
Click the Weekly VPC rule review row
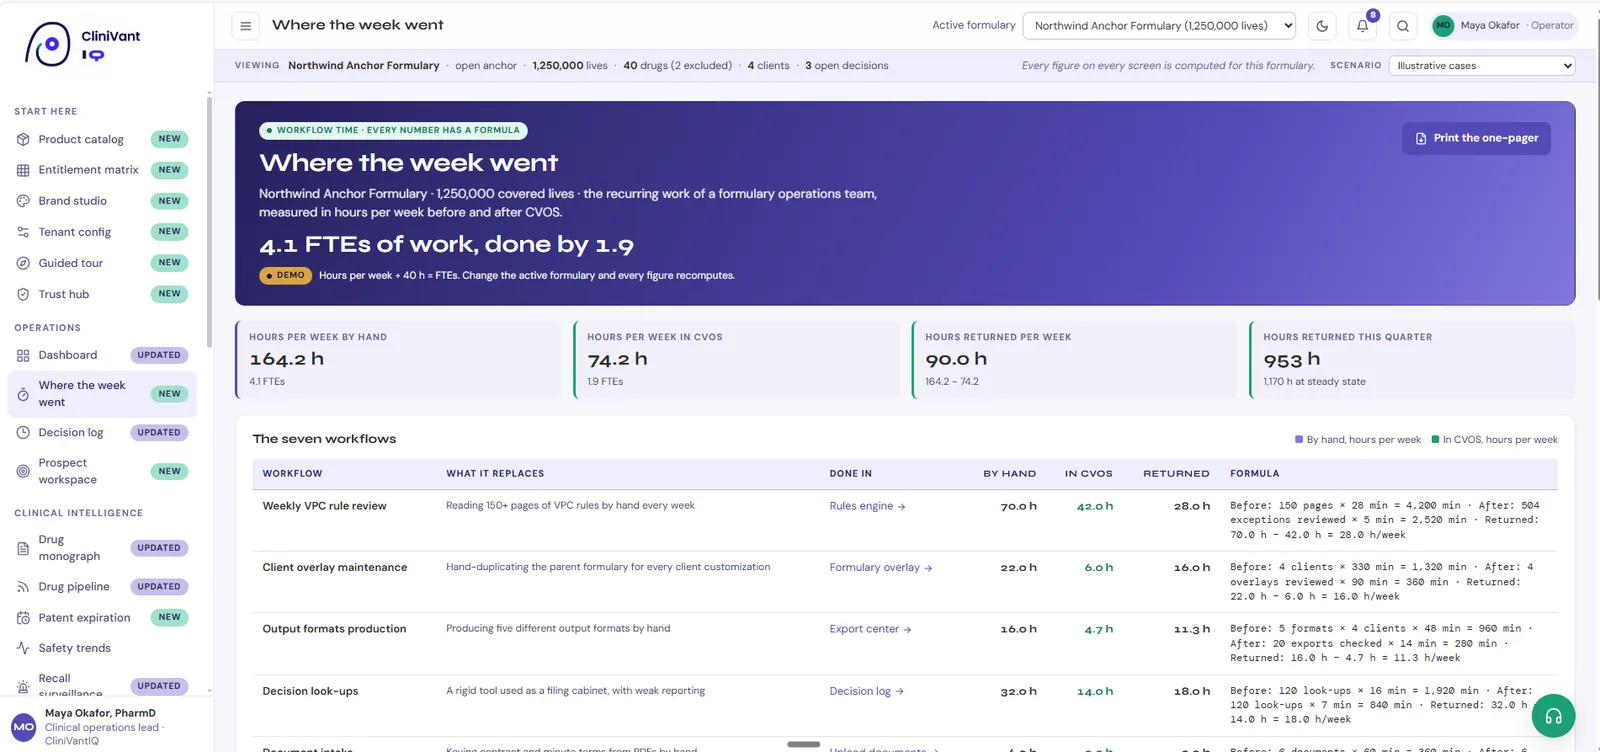(905, 520)
